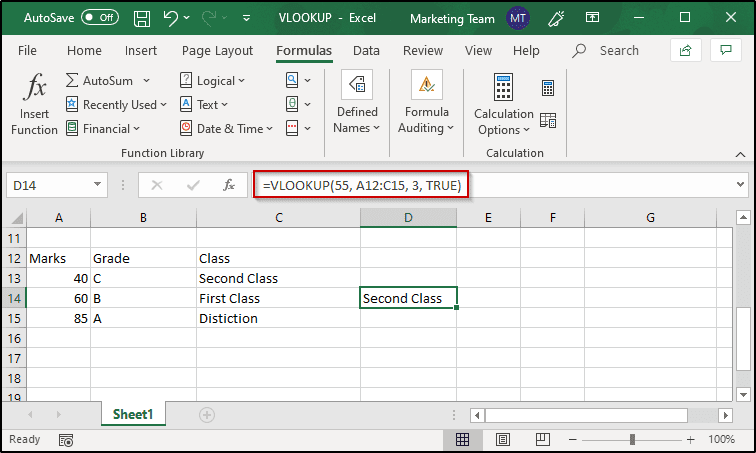Viewport: 756px width, 453px height.
Task: Click the zoom slider handle
Action: point(632,440)
